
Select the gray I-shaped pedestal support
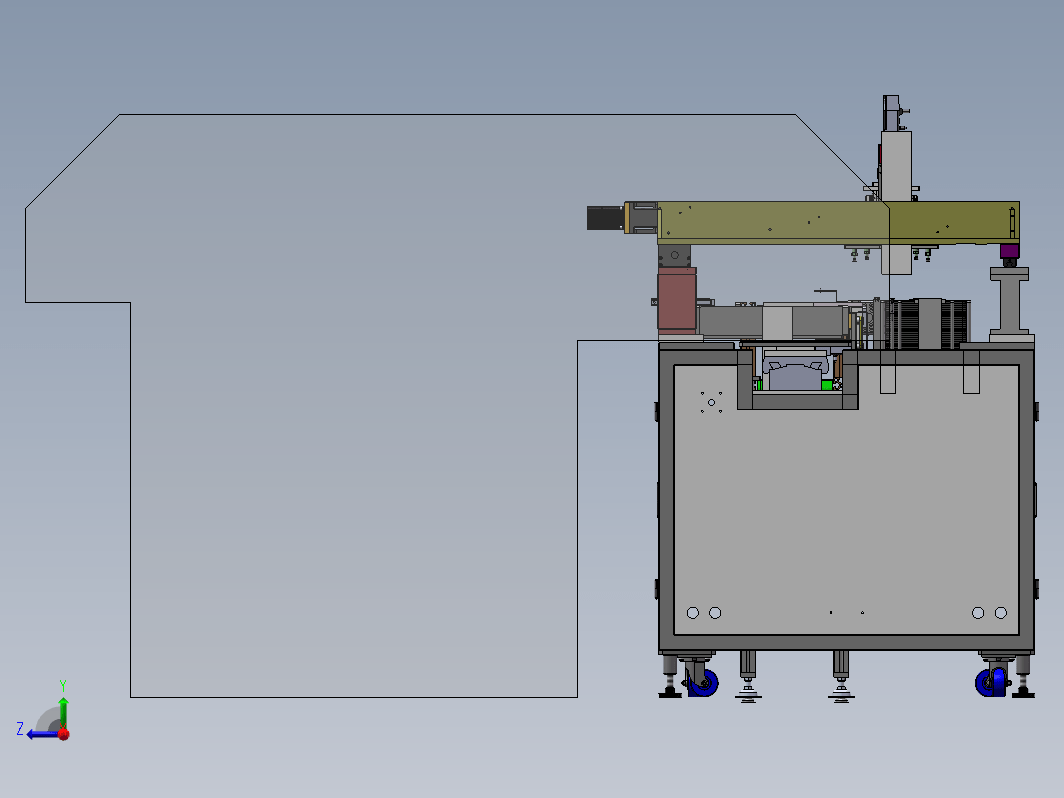pyautogui.click(x=1010, y=303)
